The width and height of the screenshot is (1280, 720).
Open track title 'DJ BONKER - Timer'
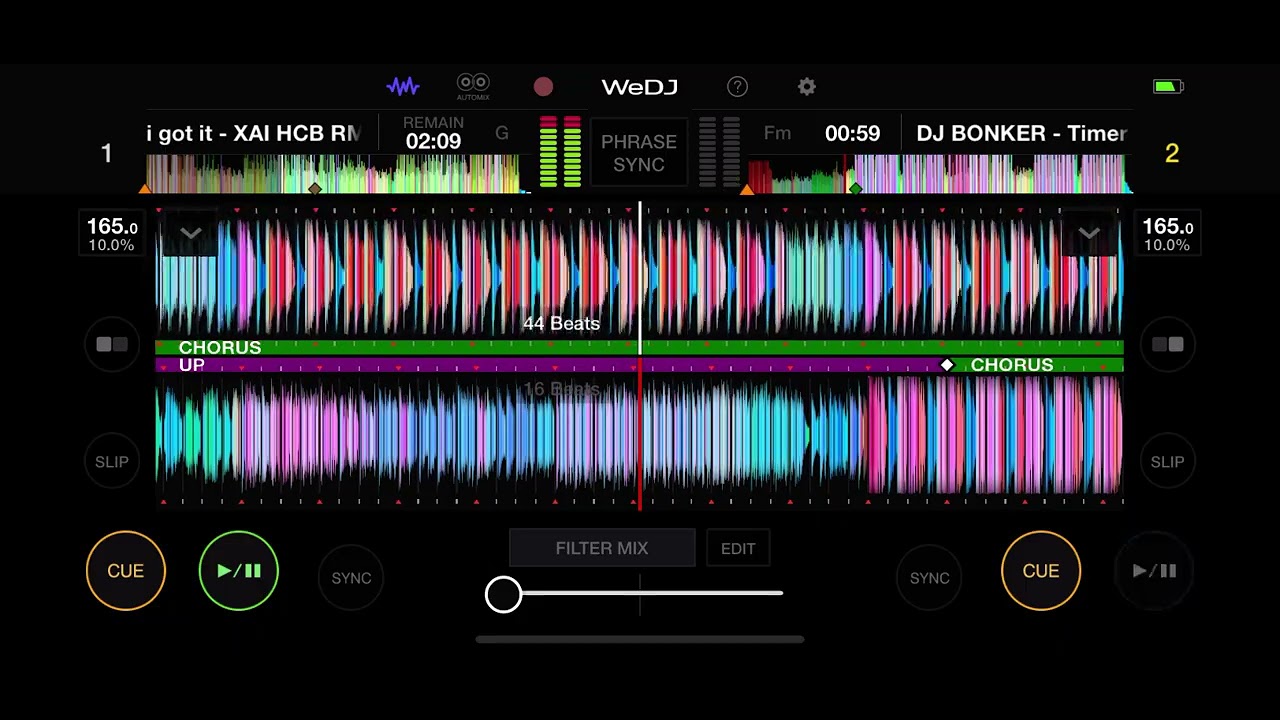coord(1022,133)
